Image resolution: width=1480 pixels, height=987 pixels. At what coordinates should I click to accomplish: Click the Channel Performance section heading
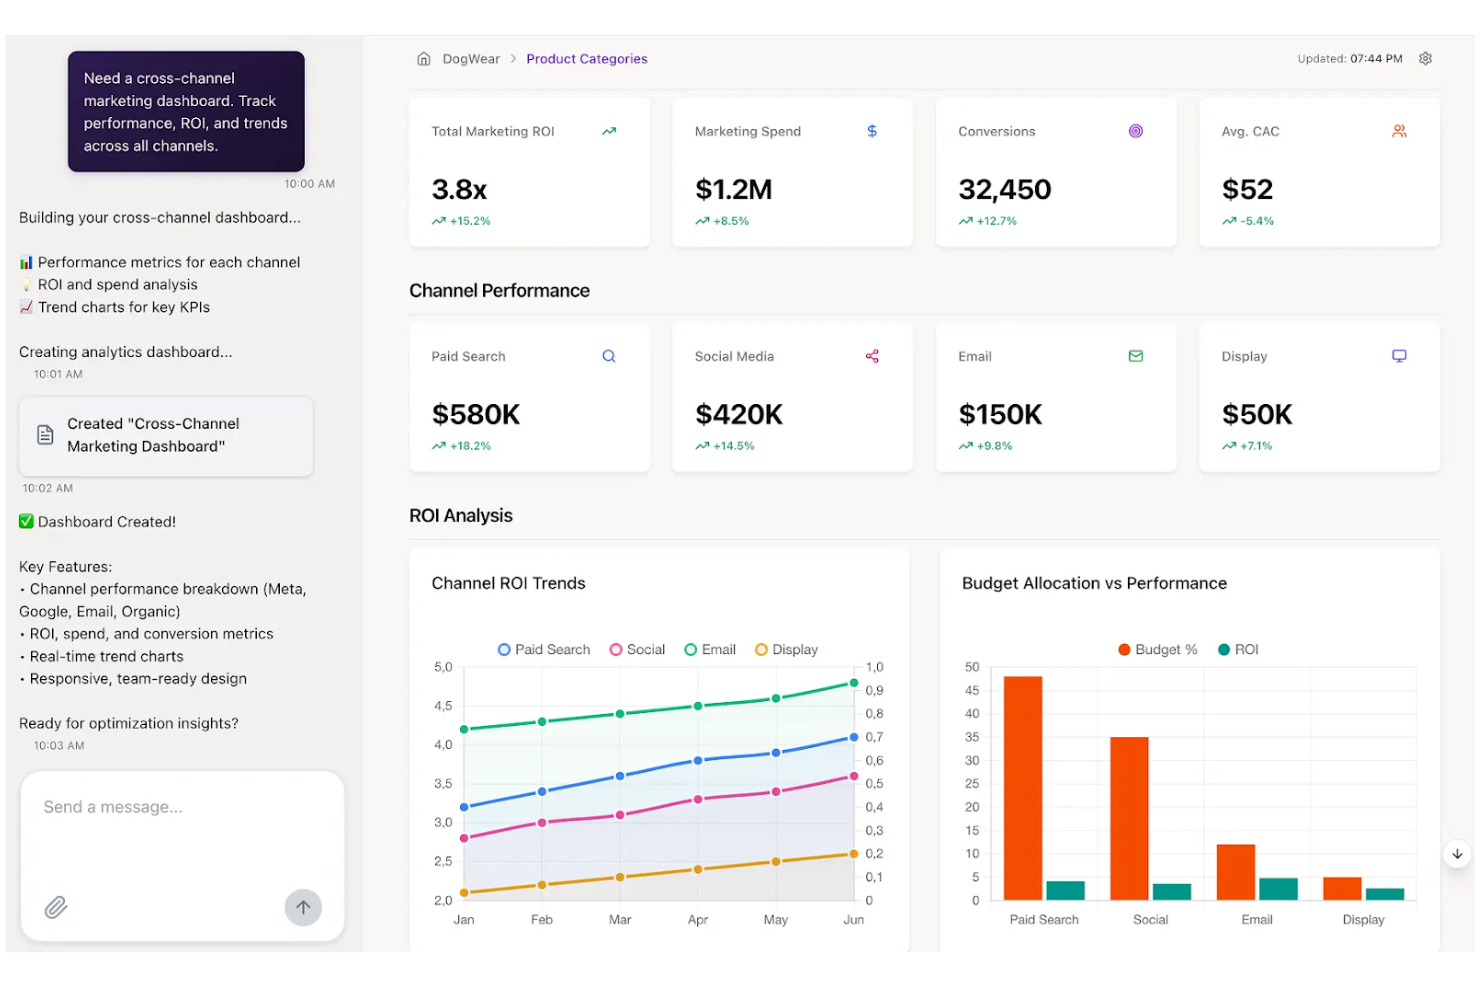click(499, 291)
